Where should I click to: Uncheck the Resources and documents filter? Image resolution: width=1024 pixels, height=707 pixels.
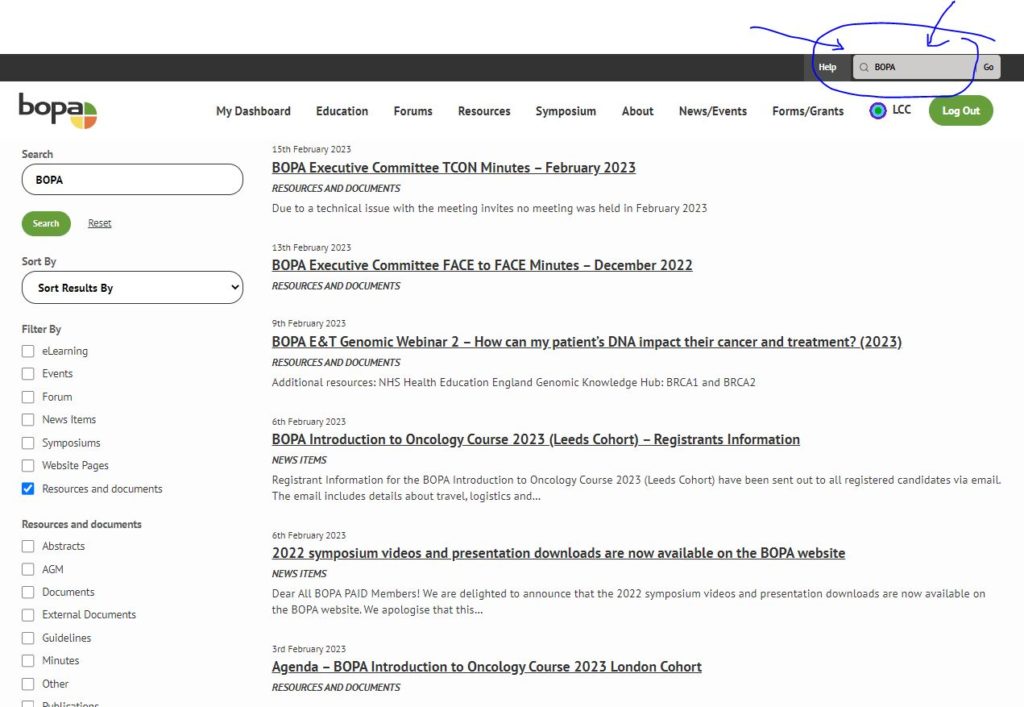(27, 489)
